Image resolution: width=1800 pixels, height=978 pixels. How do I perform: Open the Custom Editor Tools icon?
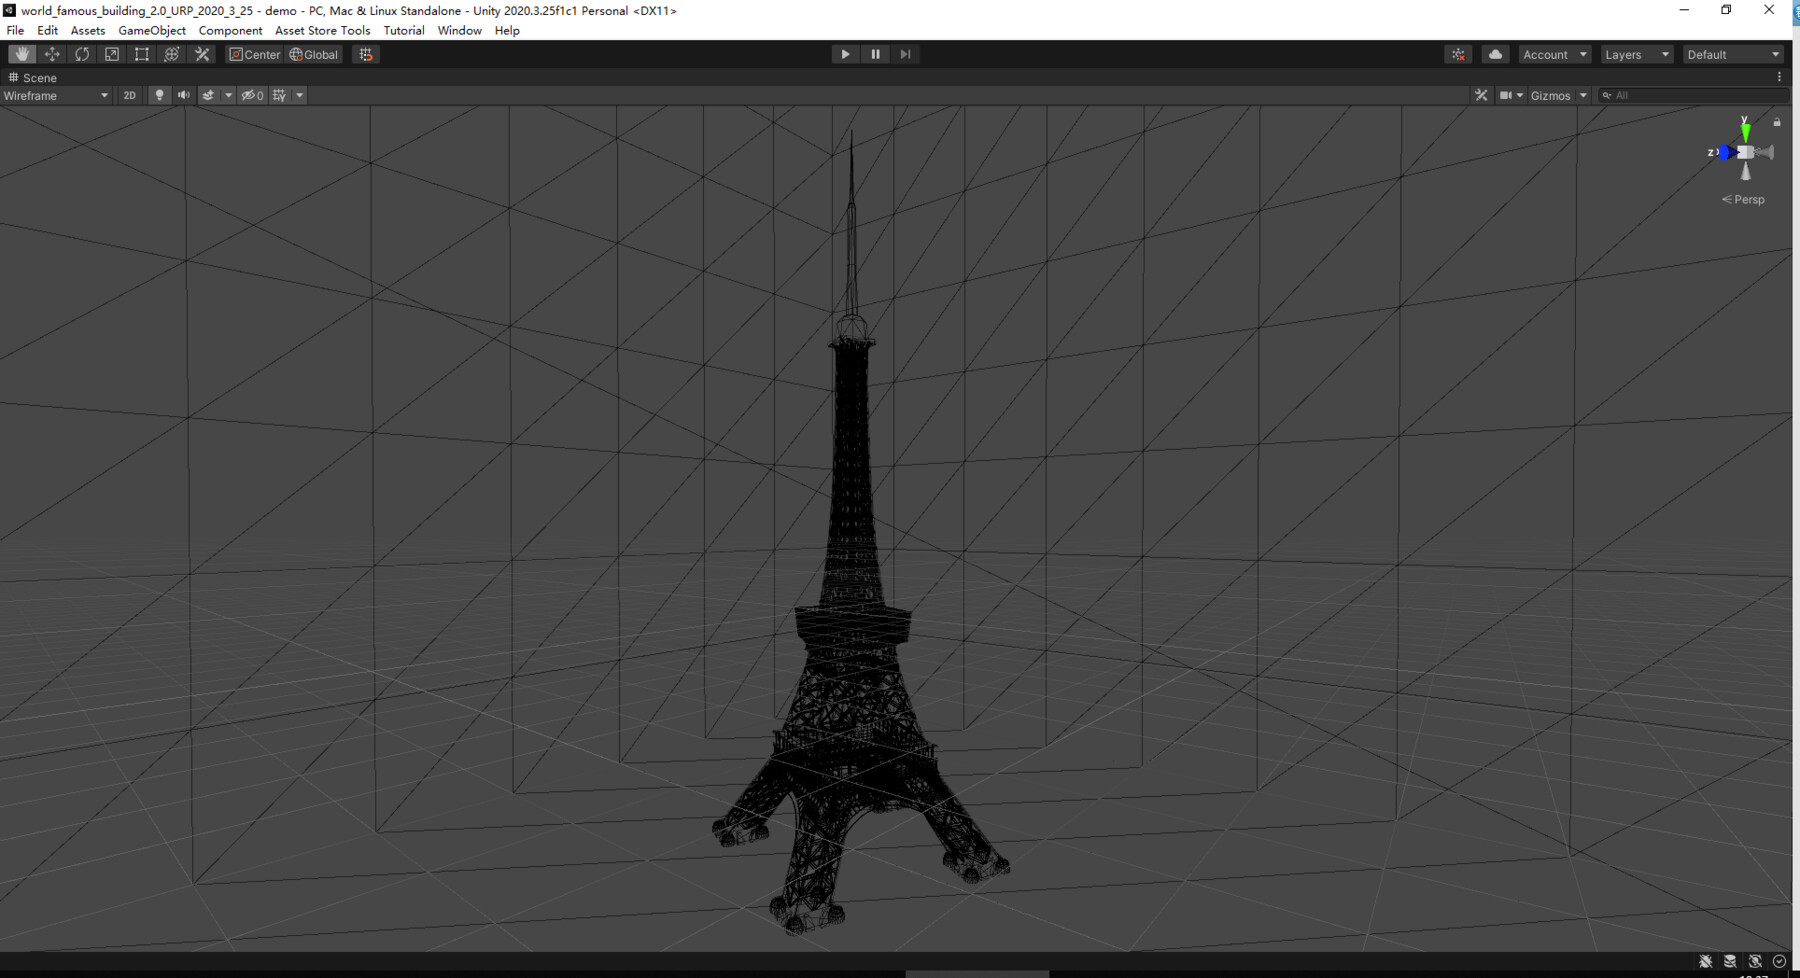[x=202, y=54]
